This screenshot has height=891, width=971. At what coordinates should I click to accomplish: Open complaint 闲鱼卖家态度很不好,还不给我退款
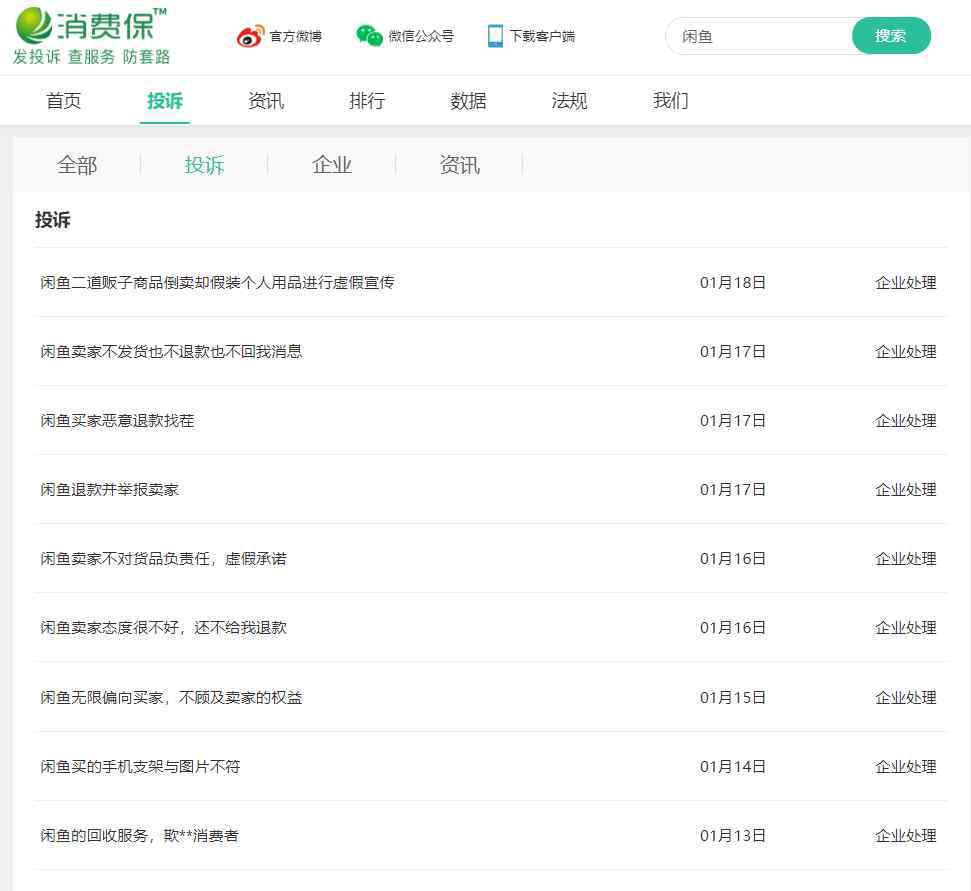pos(163,628)
